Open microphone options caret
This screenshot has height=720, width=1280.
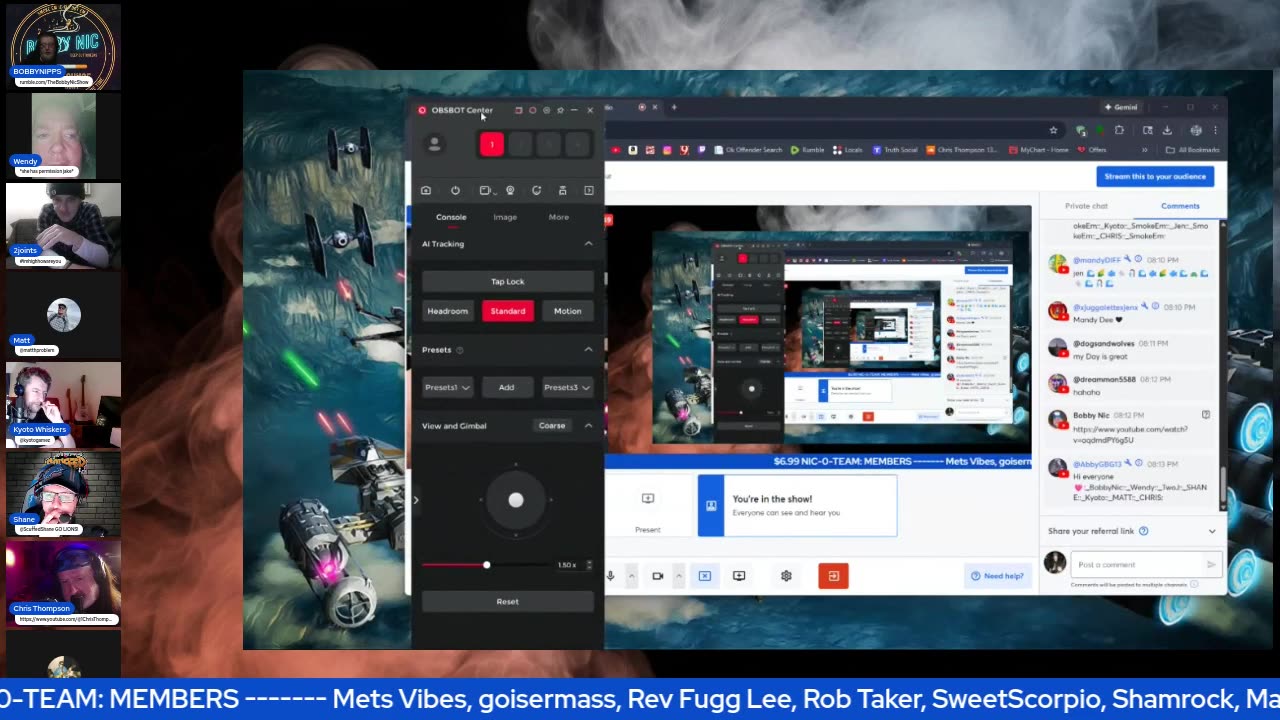click(631, 576)
